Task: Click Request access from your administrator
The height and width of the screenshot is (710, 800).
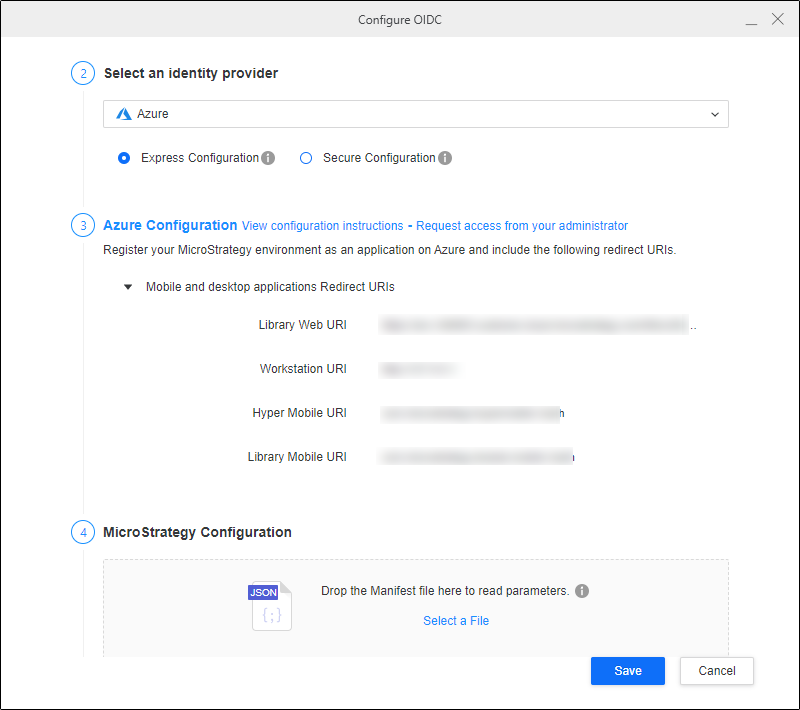Action: [521, 226]
